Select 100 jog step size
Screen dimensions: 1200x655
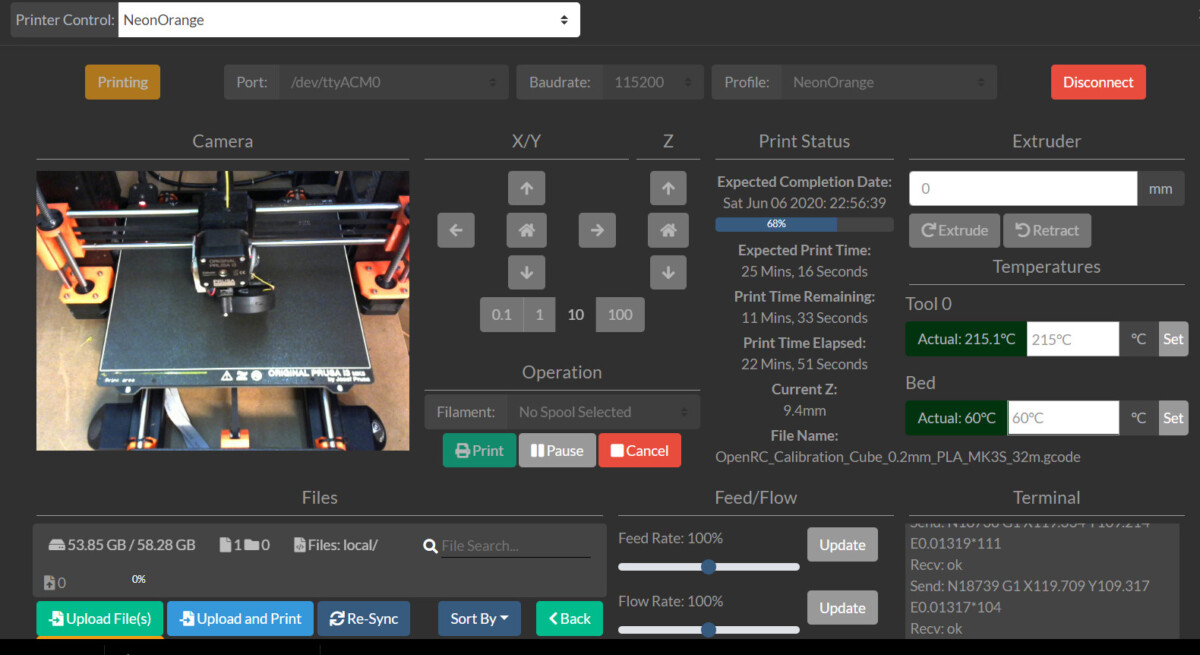pos(620,314)
